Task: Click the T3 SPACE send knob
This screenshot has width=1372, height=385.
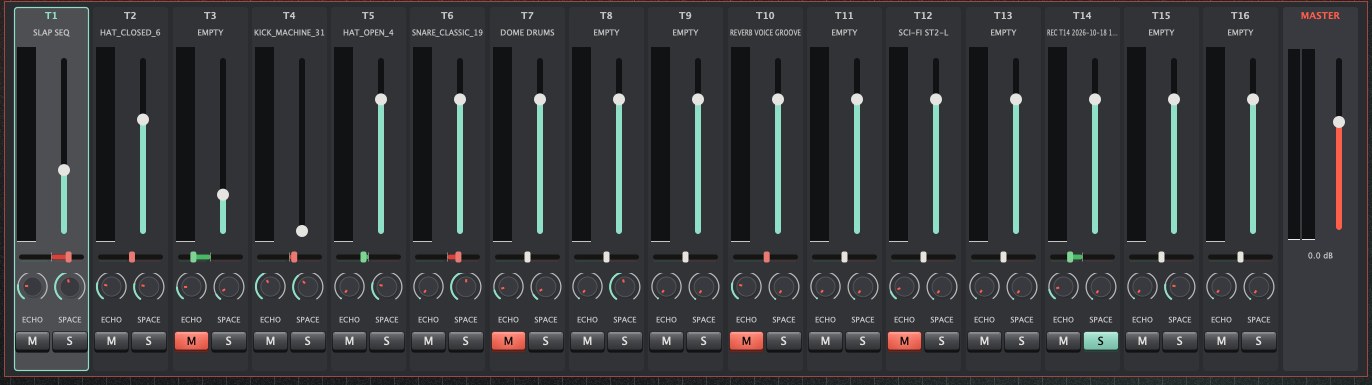Action: coord(228,288)
